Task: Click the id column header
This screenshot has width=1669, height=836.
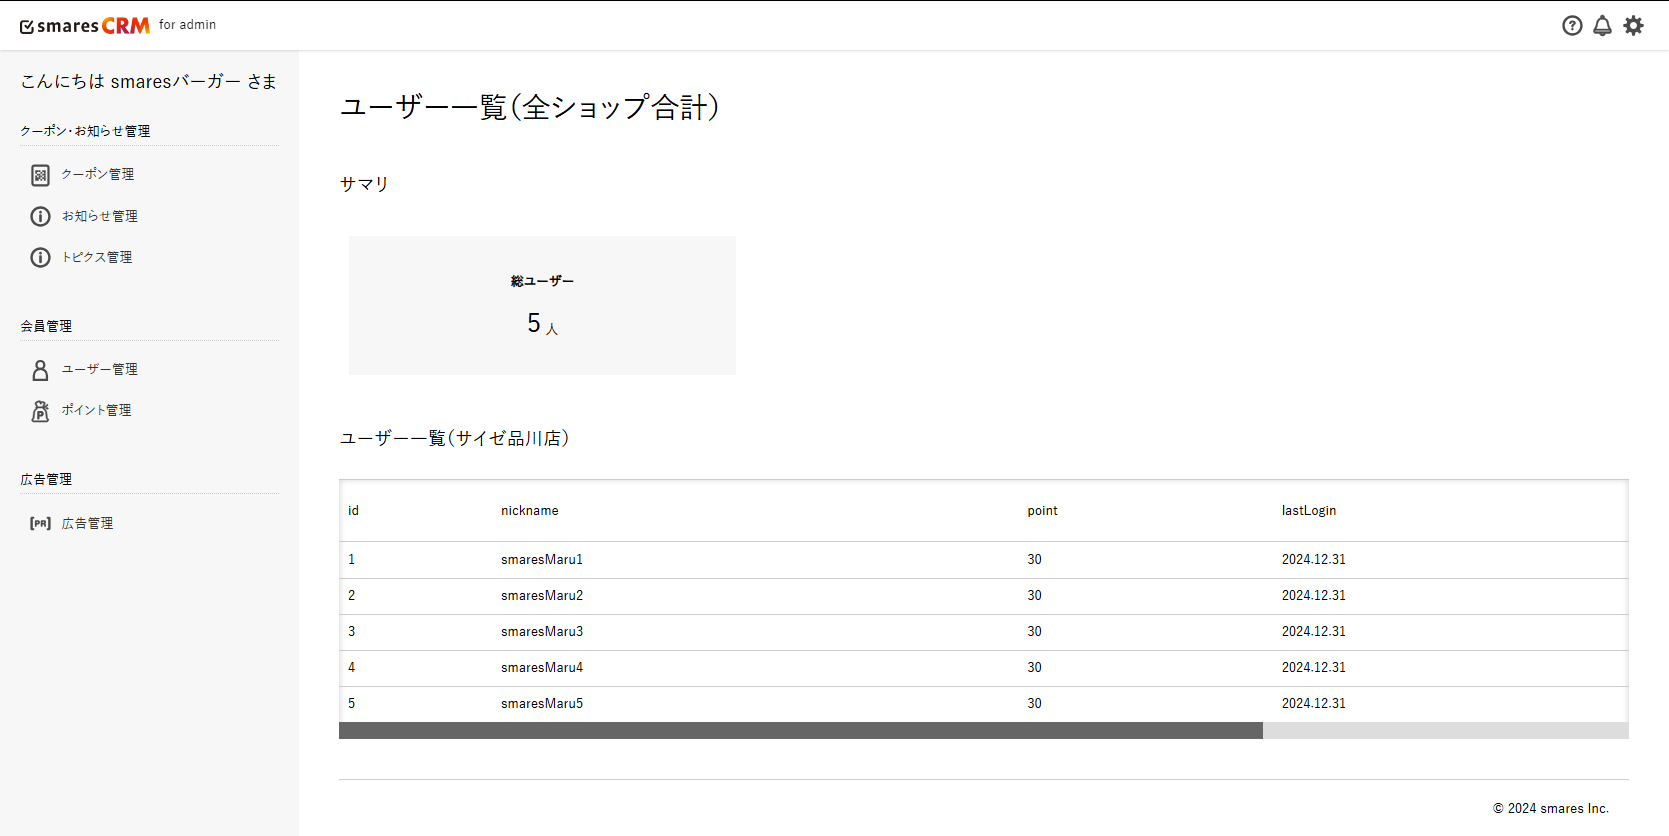Action: tap(353, 511)
